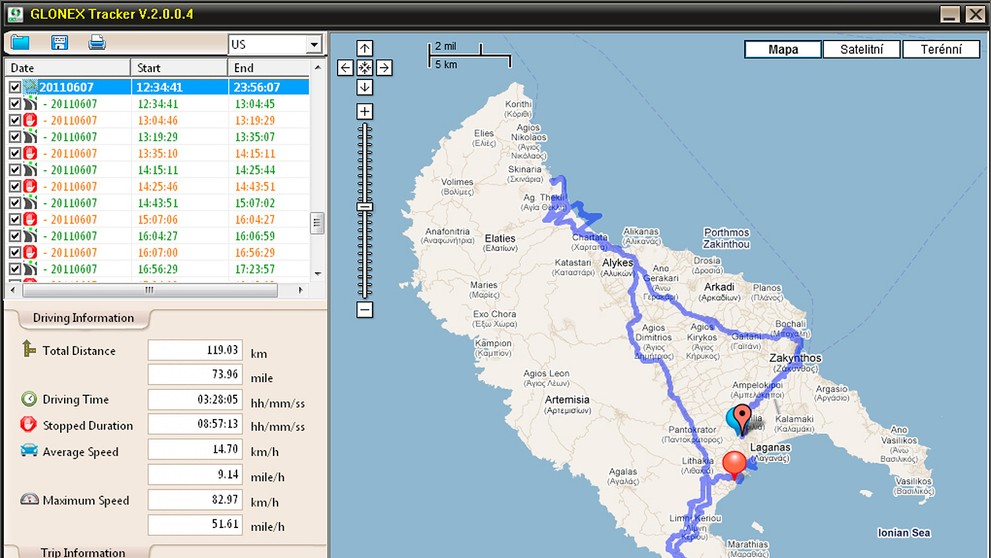Toggle checkbox for stop starting 13:04:46

pyautogui.click(x=15, y=120)
